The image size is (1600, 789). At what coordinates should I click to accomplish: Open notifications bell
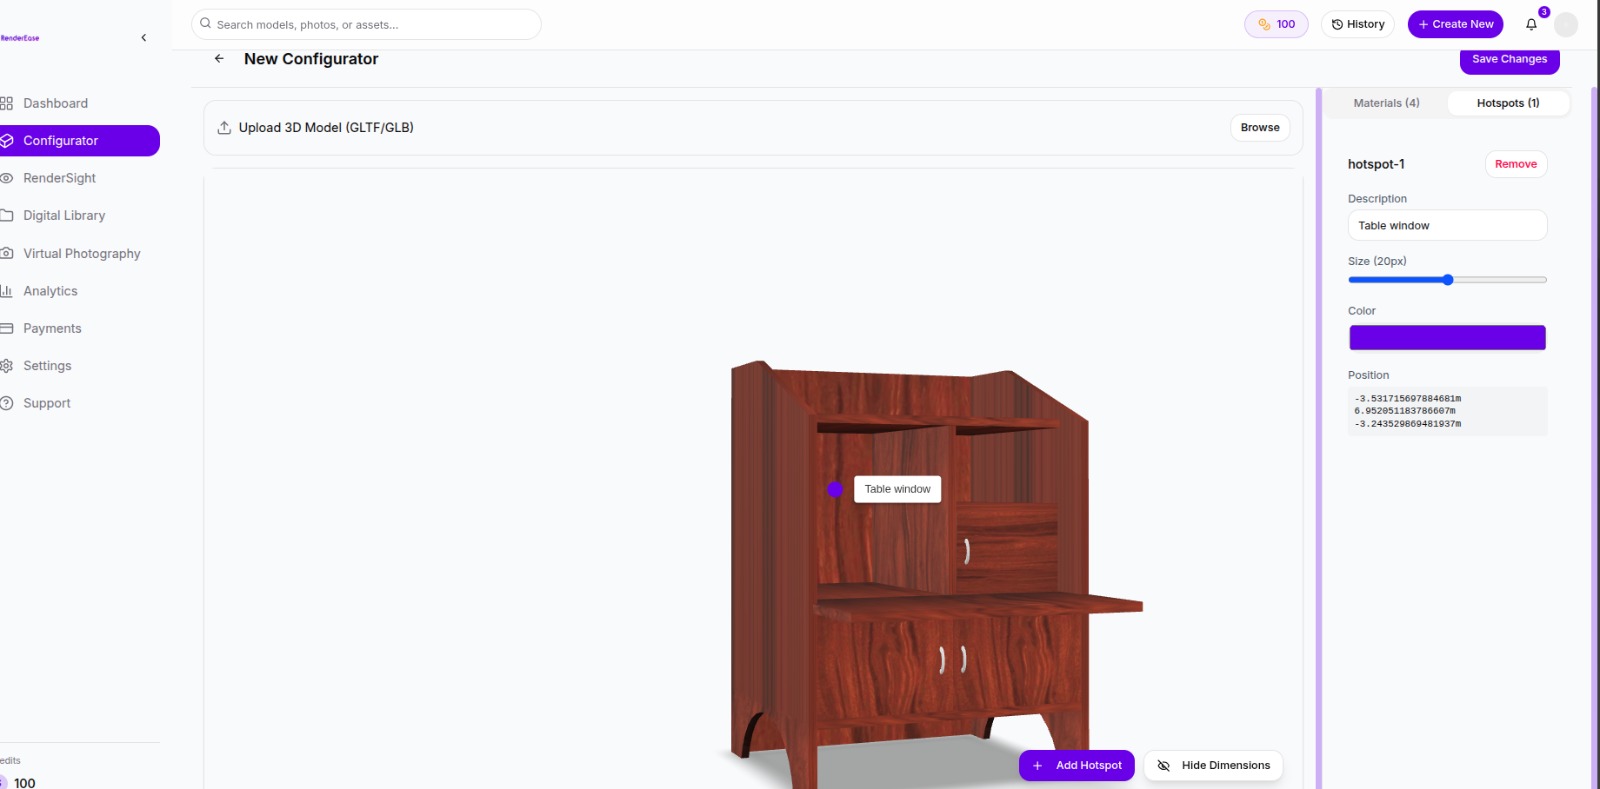pyautogui.click(x=1531, y=24)
